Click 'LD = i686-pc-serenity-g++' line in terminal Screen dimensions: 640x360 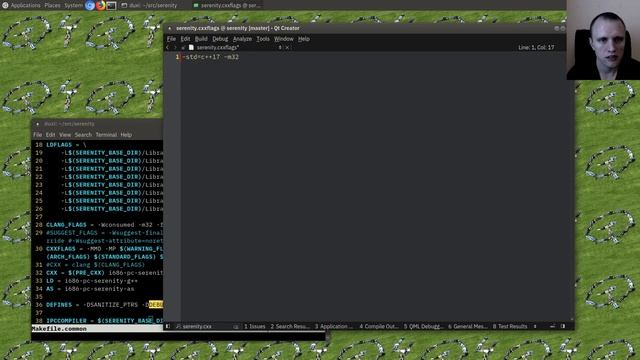92,281
